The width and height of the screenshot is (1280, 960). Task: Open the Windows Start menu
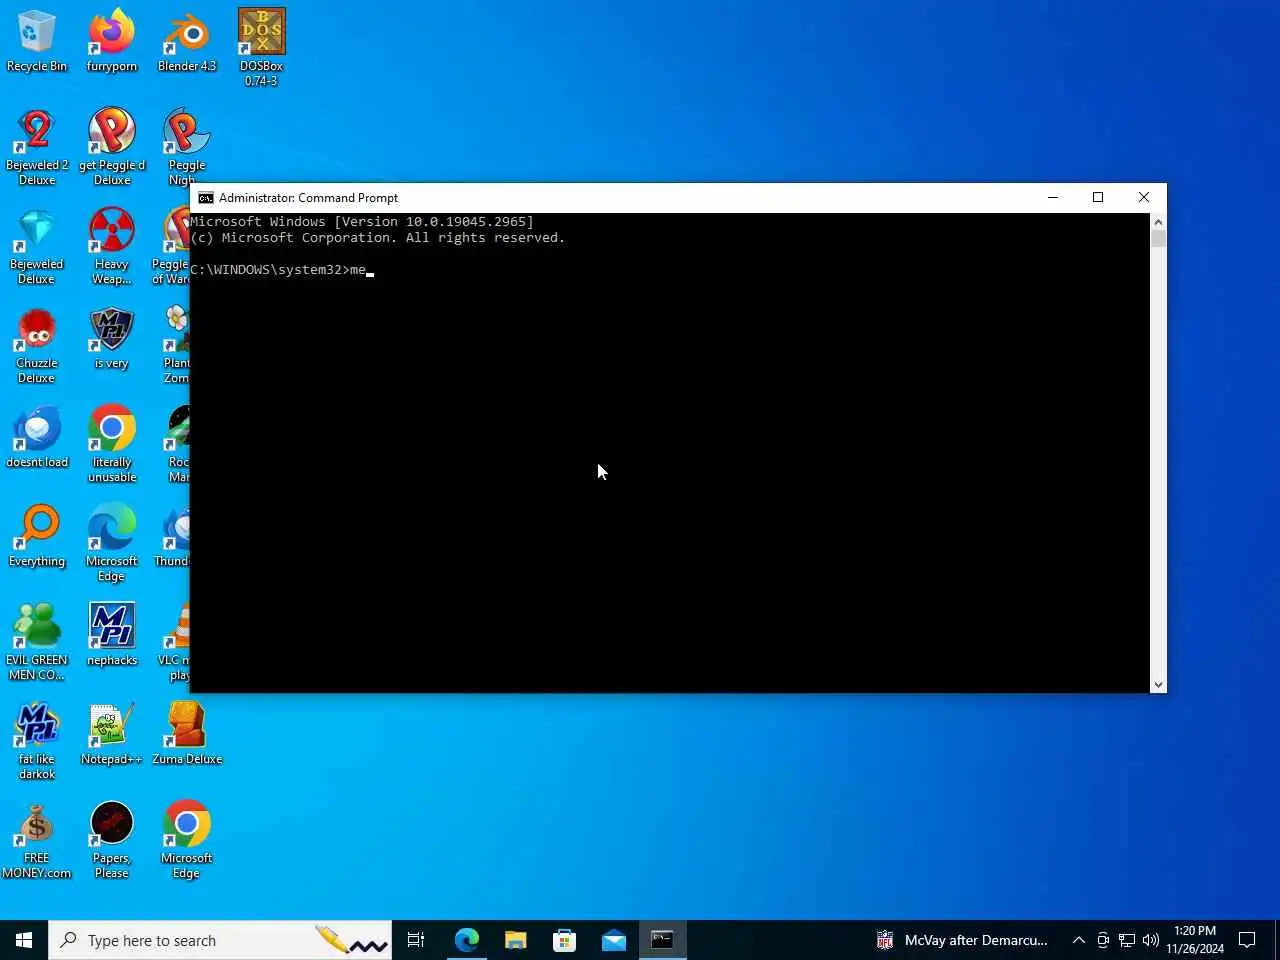pos(24,940)
